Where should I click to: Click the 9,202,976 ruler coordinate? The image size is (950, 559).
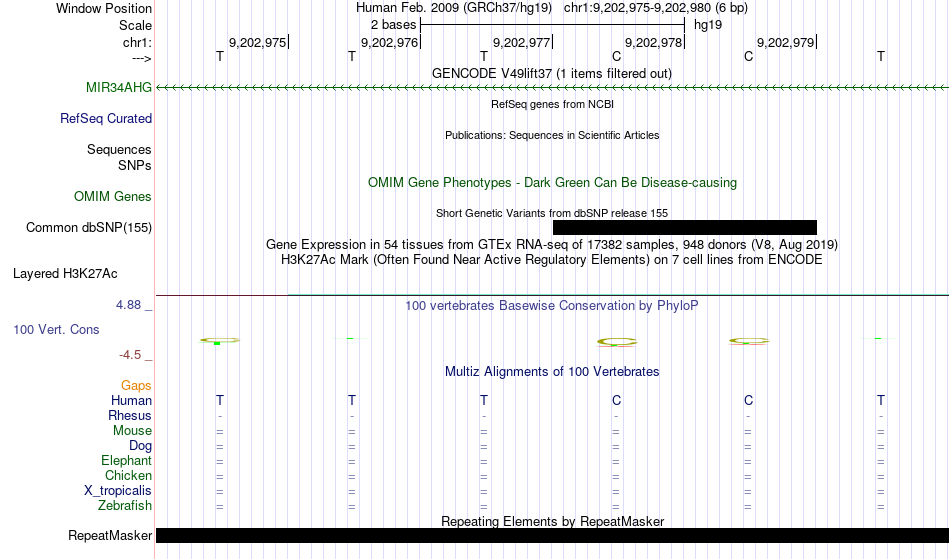[390, 42]
